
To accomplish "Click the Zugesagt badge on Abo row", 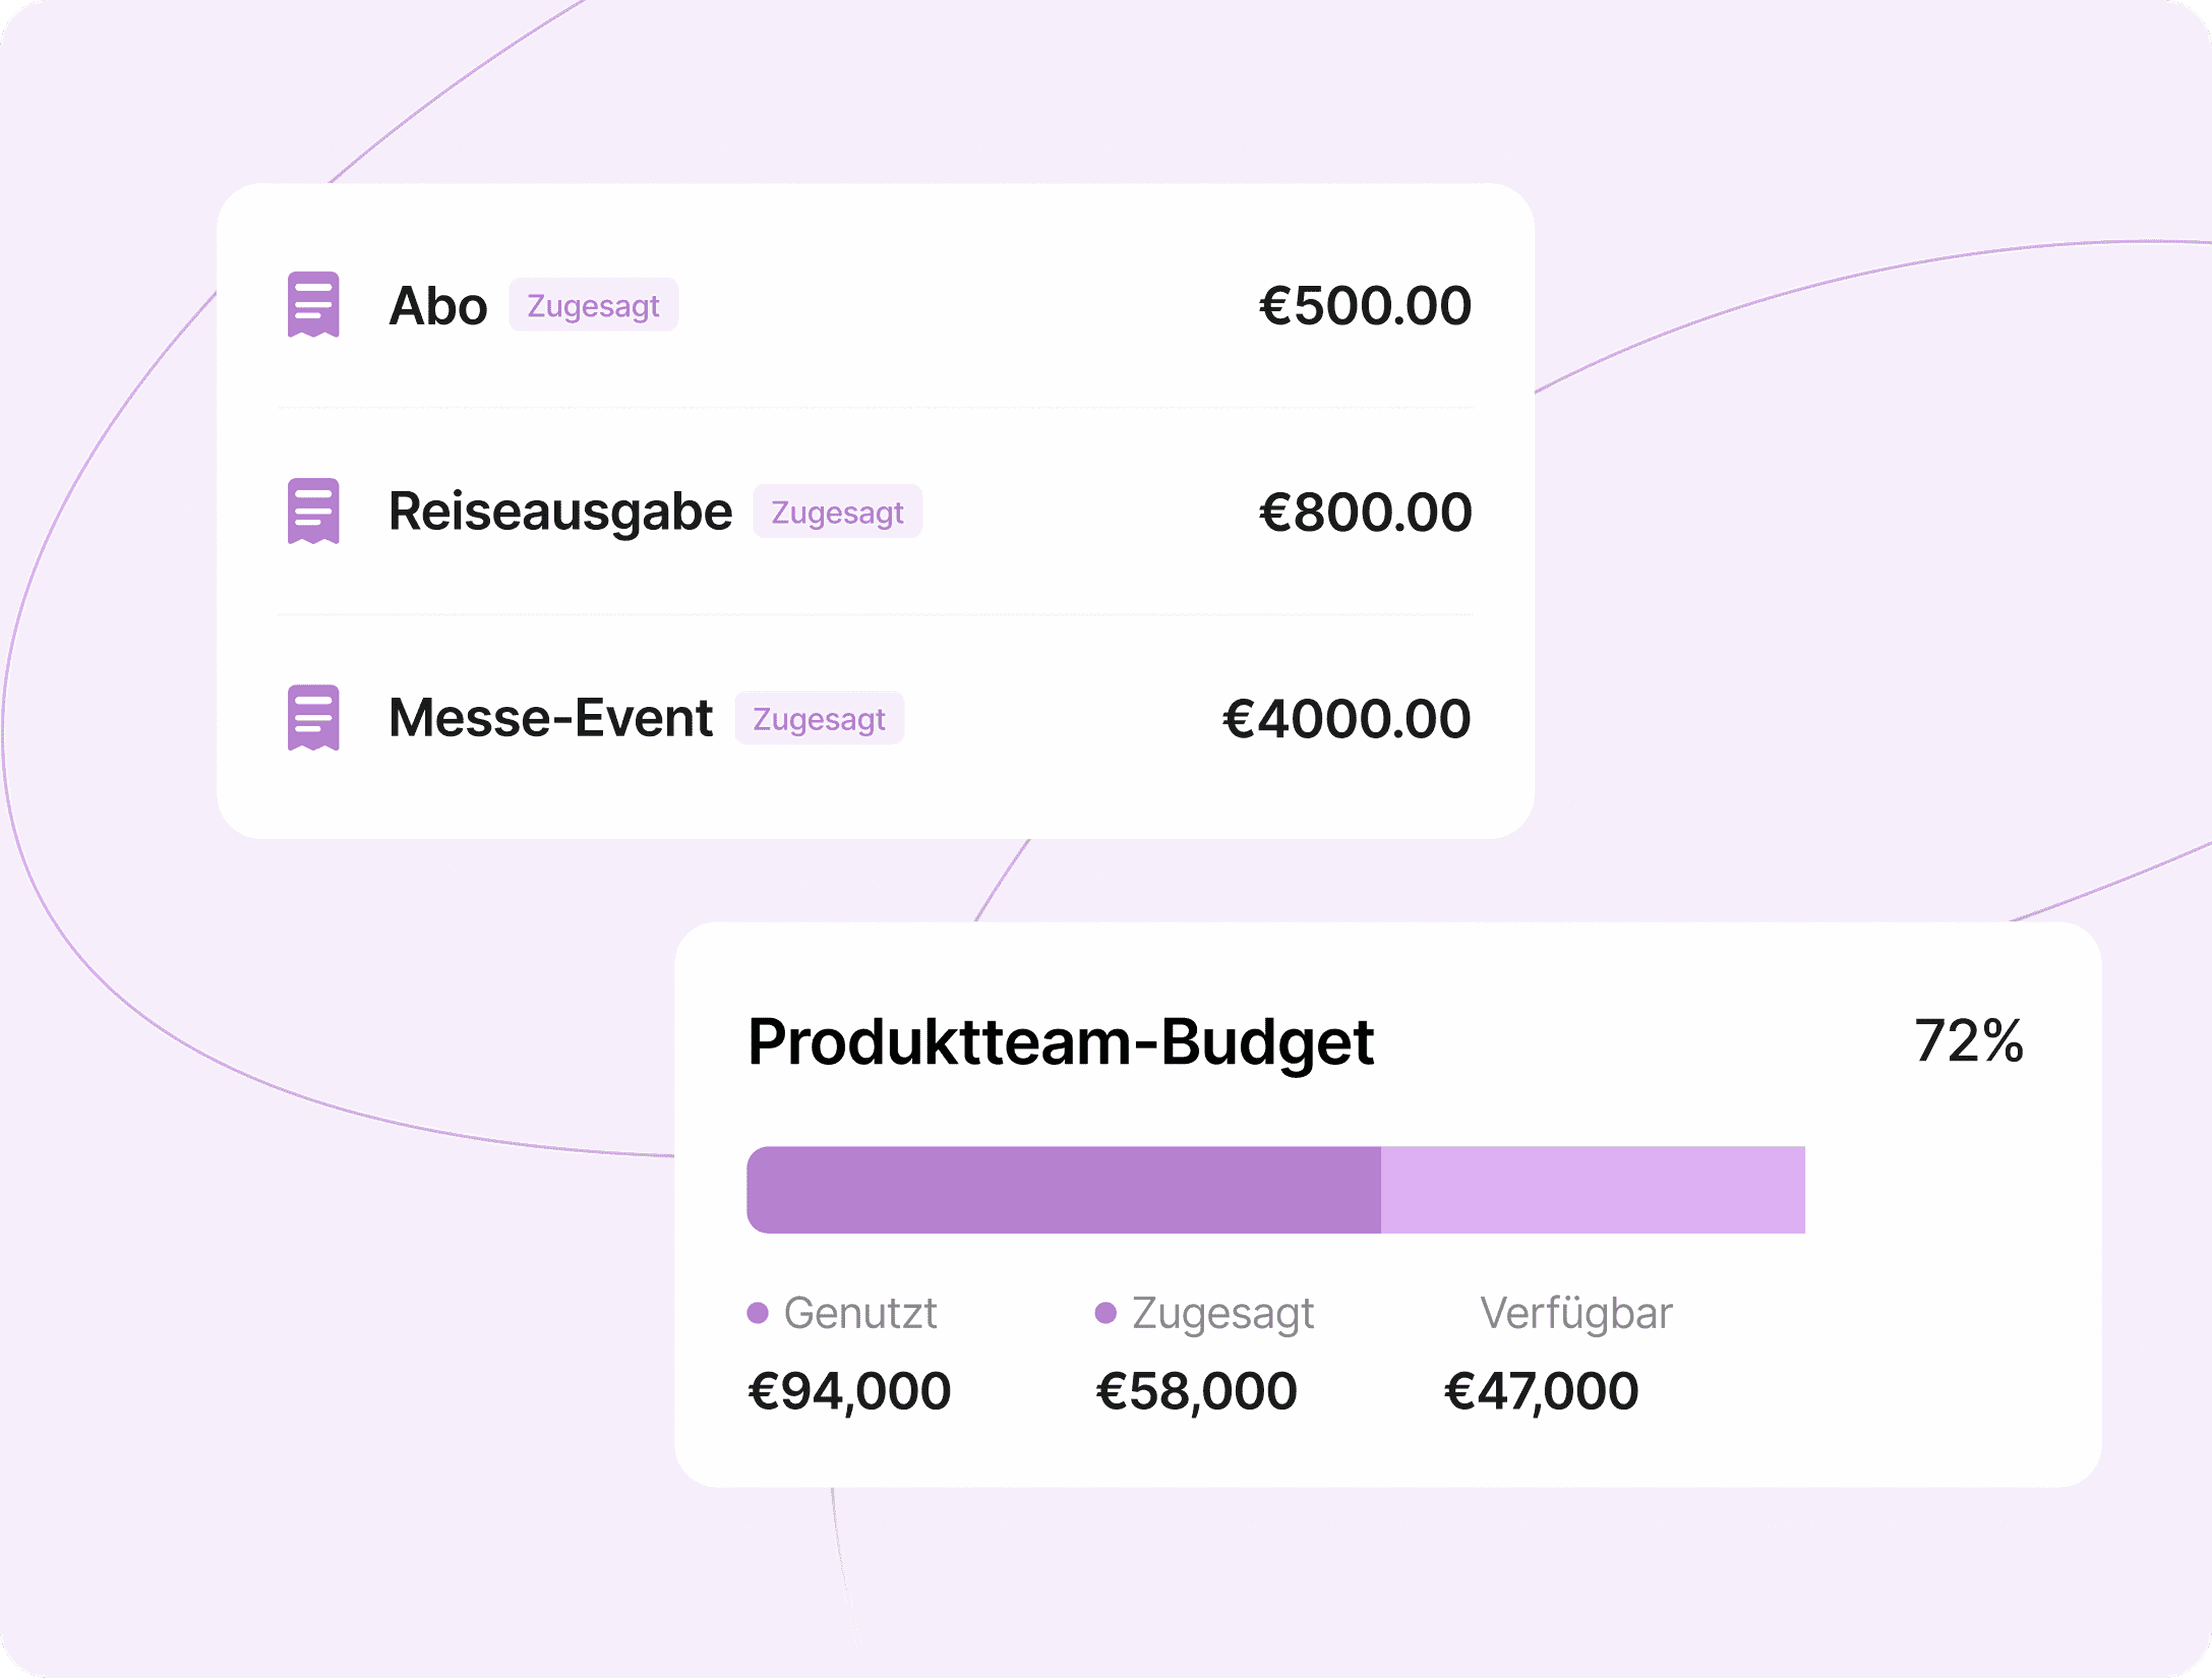I will click(593, 305).
